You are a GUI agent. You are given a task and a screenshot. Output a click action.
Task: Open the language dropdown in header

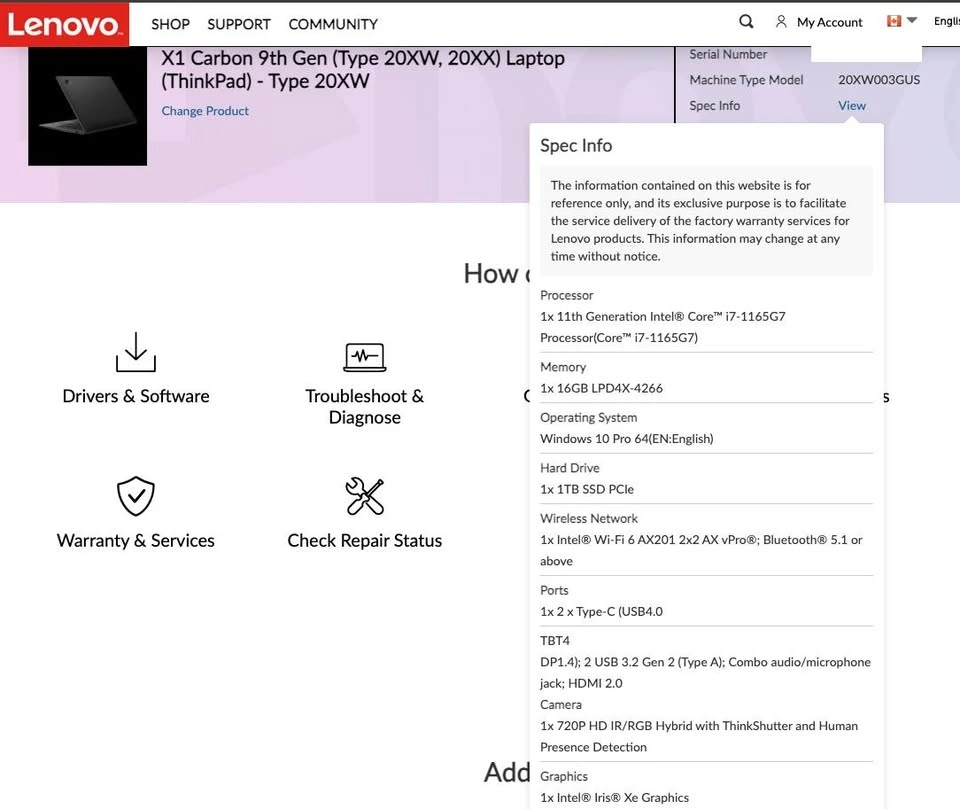click(x=945, y=22)
